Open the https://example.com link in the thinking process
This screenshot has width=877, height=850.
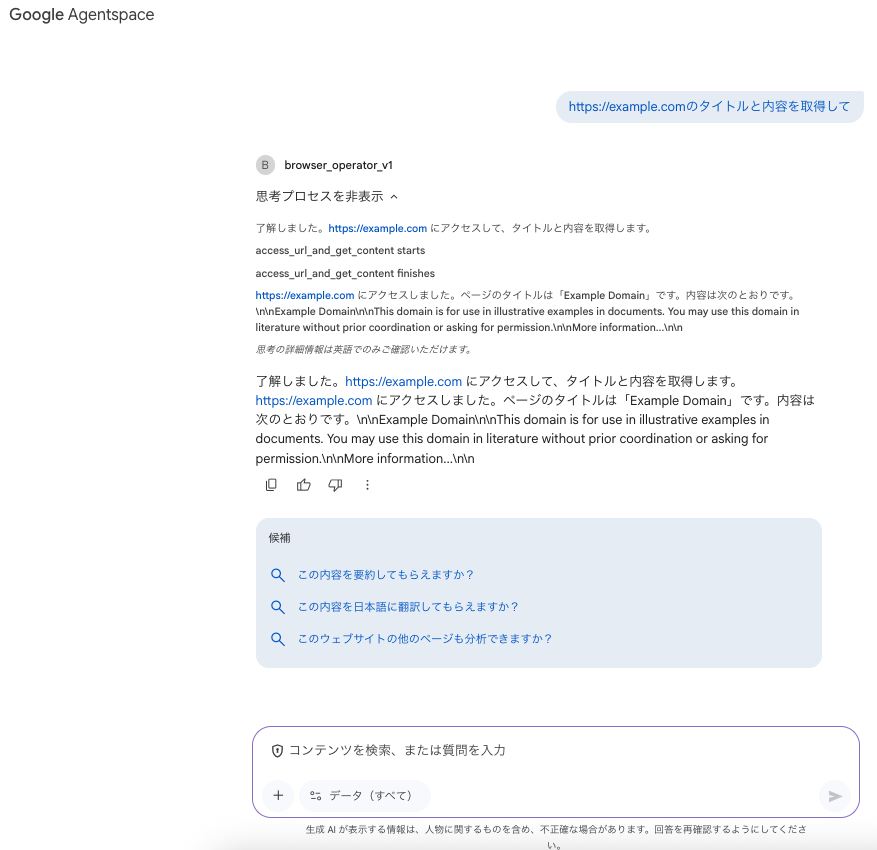[x=377, y=228]
